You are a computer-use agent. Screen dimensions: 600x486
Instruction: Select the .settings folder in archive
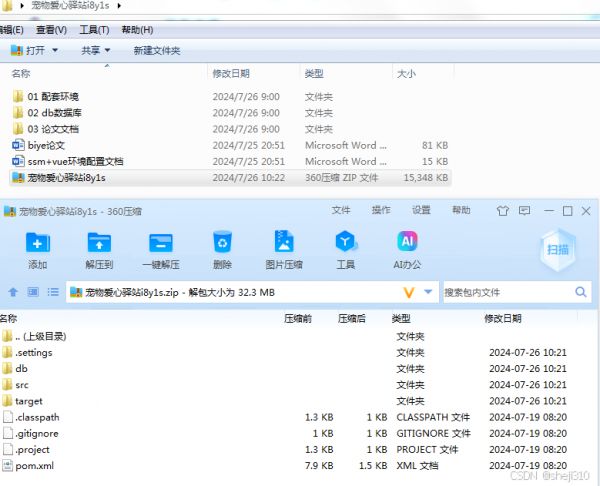point(27,352)
